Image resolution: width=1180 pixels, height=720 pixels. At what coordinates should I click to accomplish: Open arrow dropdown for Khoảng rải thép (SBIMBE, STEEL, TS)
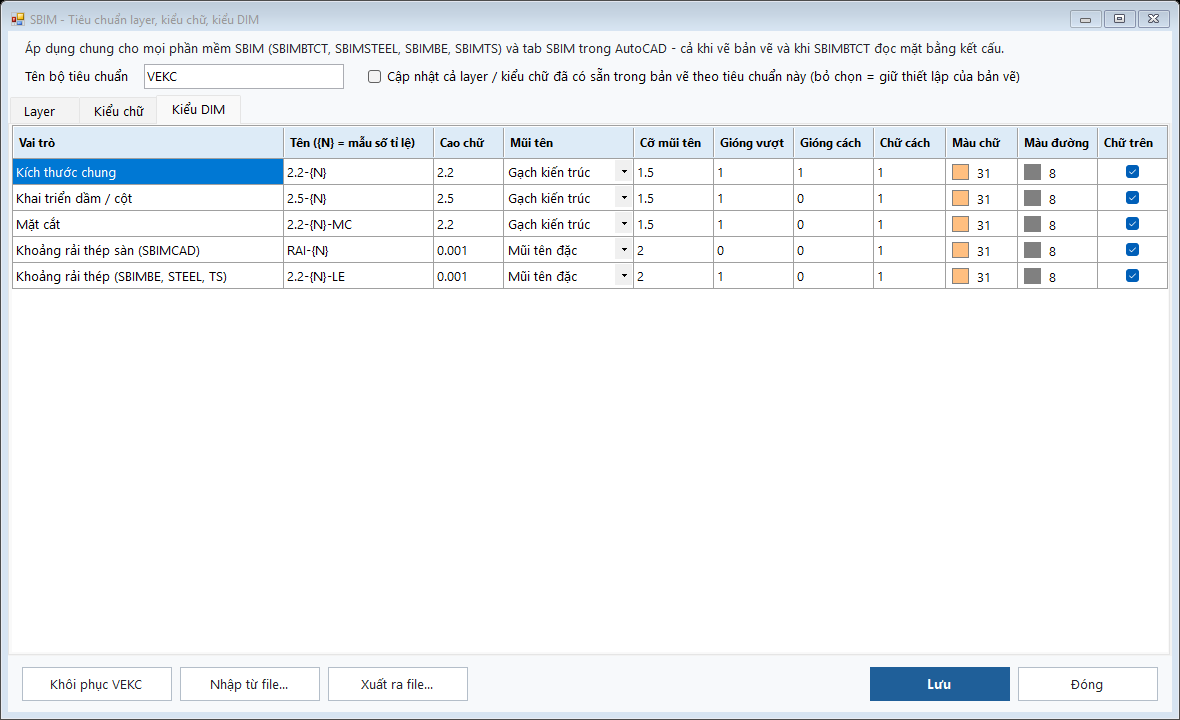tap(624, 276)
